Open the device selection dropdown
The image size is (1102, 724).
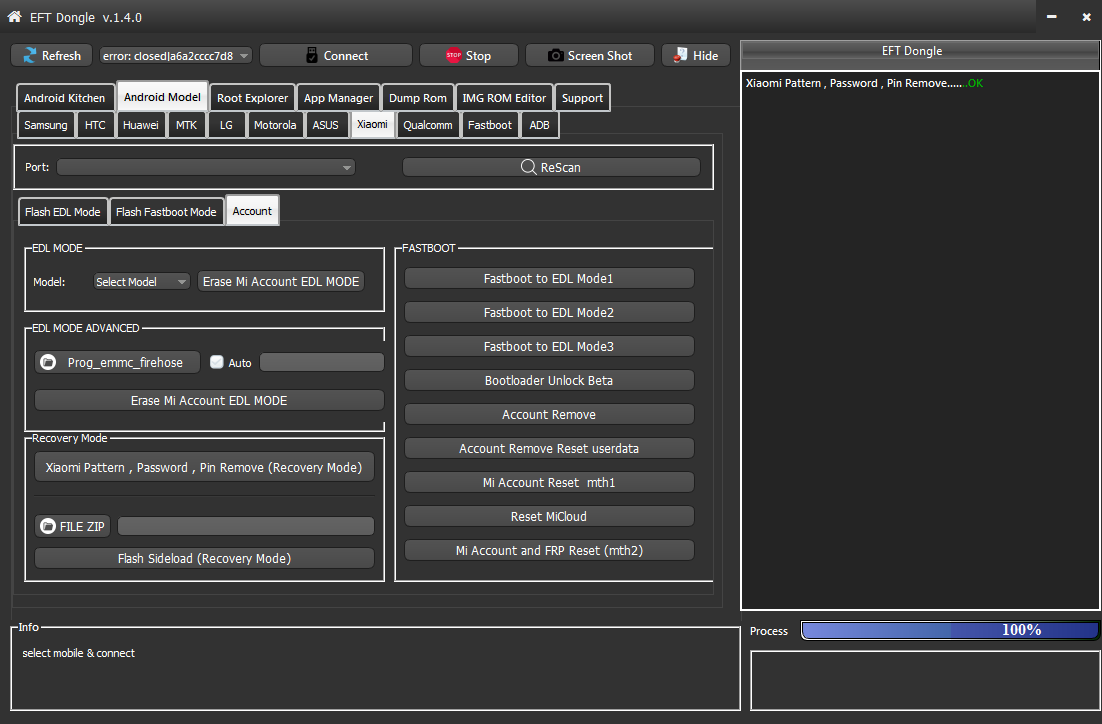pyautogui.click(x=176, y=56)
